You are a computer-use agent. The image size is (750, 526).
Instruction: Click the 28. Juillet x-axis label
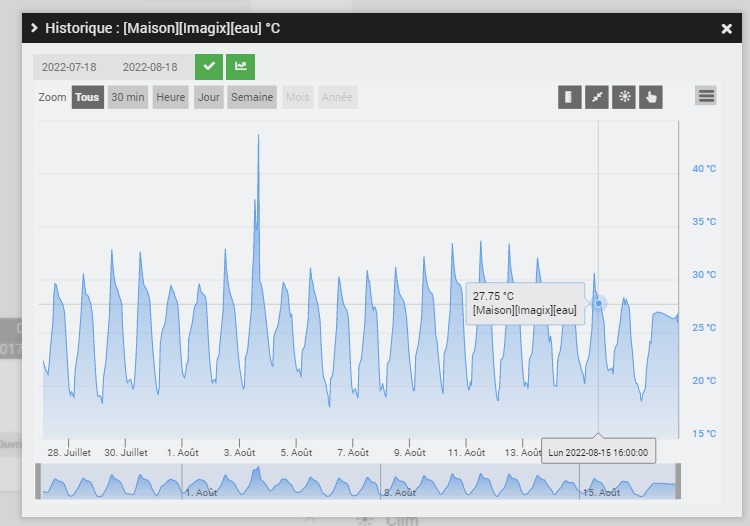(69, 452)
